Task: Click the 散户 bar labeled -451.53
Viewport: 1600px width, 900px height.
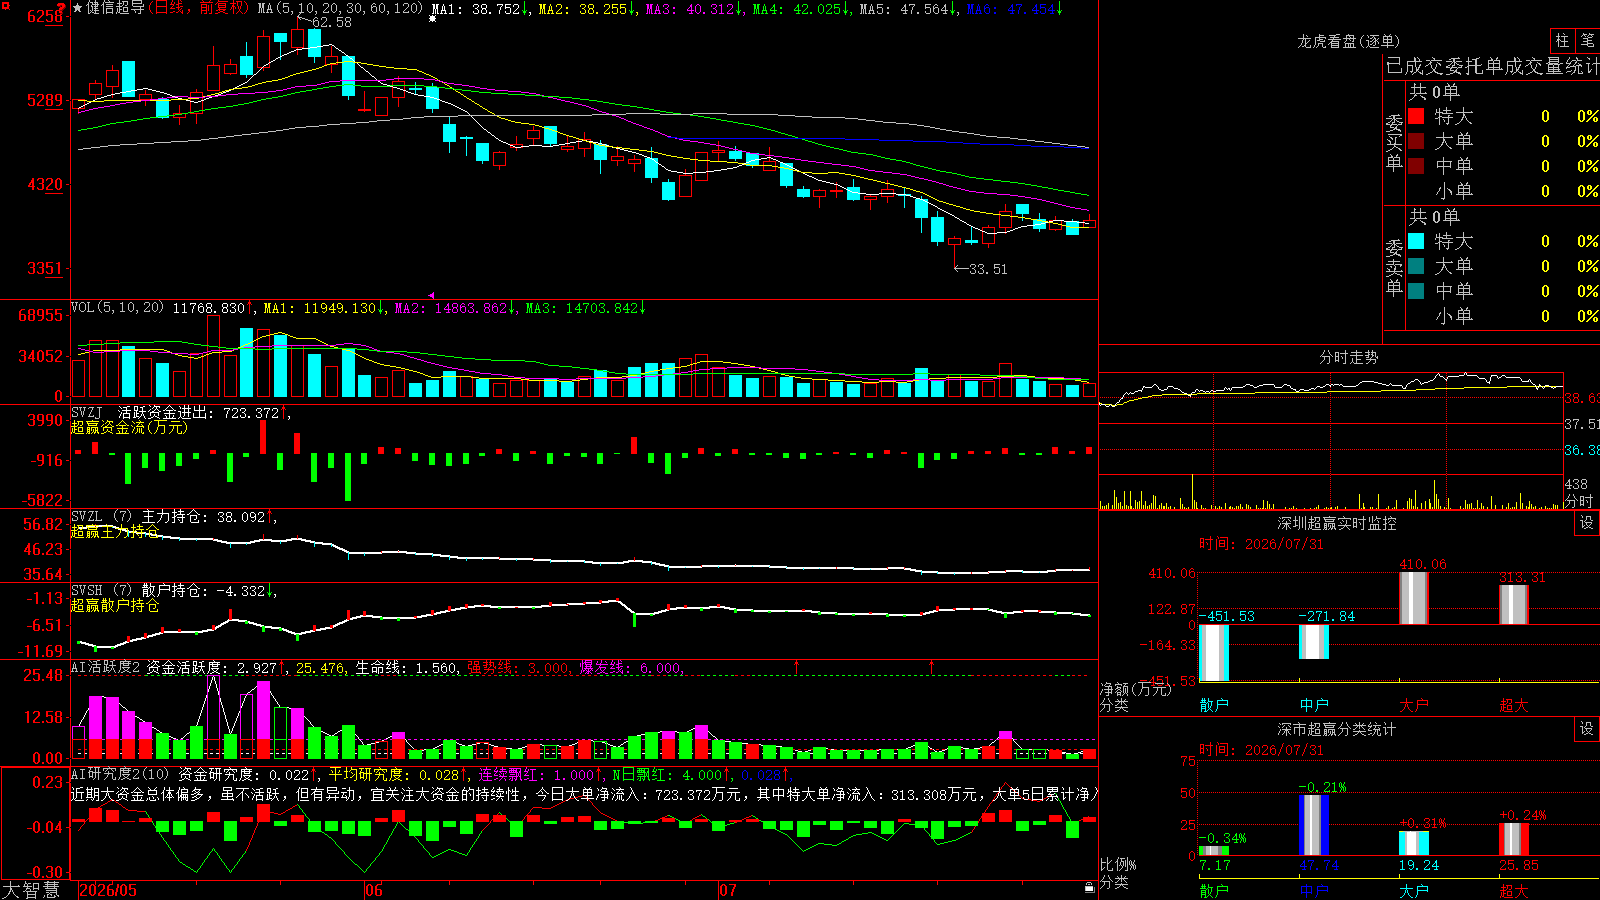Action: coord(1214,653)
